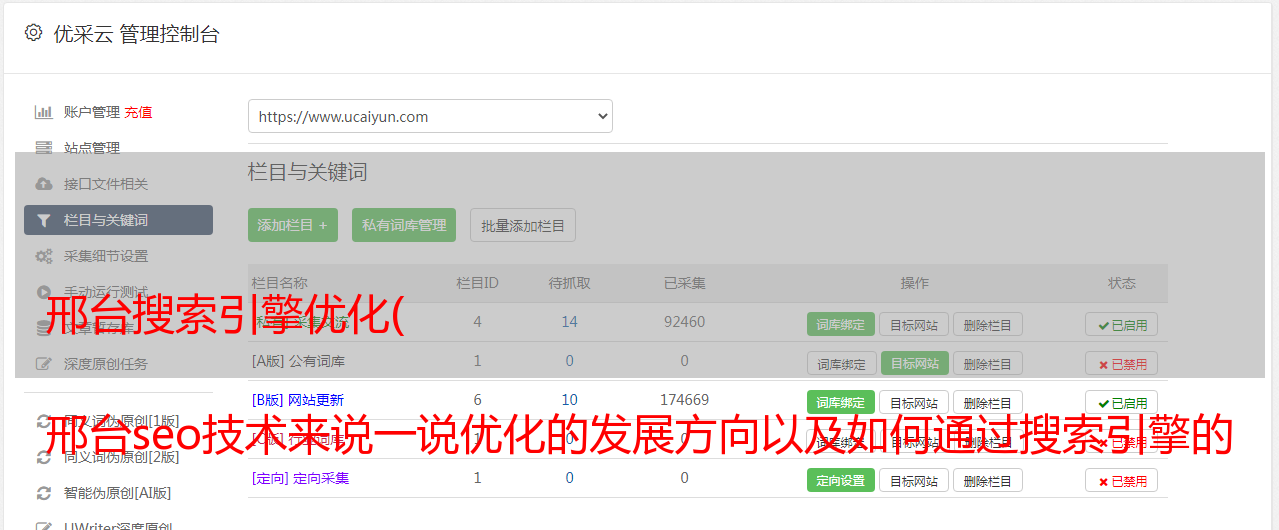
Task: Open 账户管理 in the sidebar
Action: tap(92, 112)
